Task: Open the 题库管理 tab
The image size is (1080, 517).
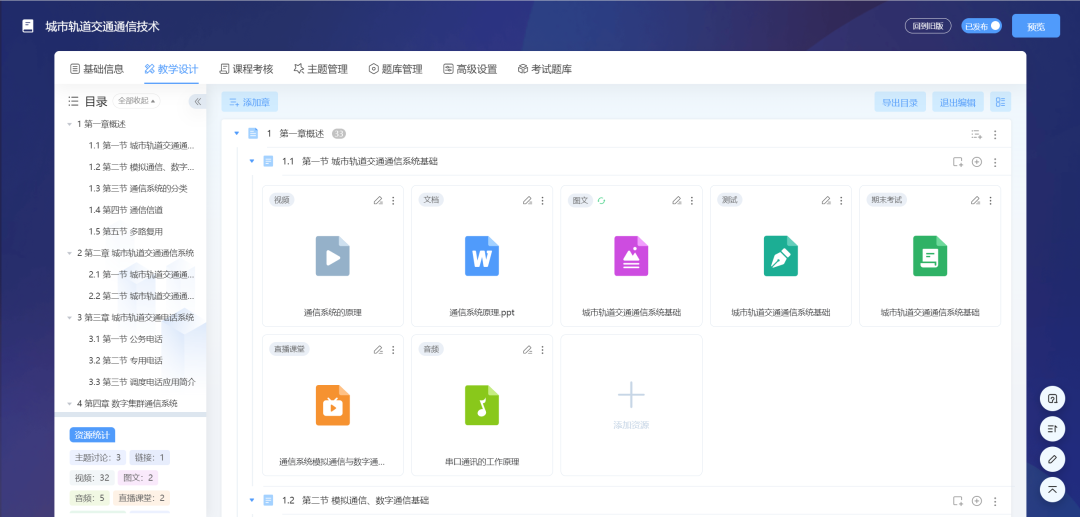Action: point(395,69)
